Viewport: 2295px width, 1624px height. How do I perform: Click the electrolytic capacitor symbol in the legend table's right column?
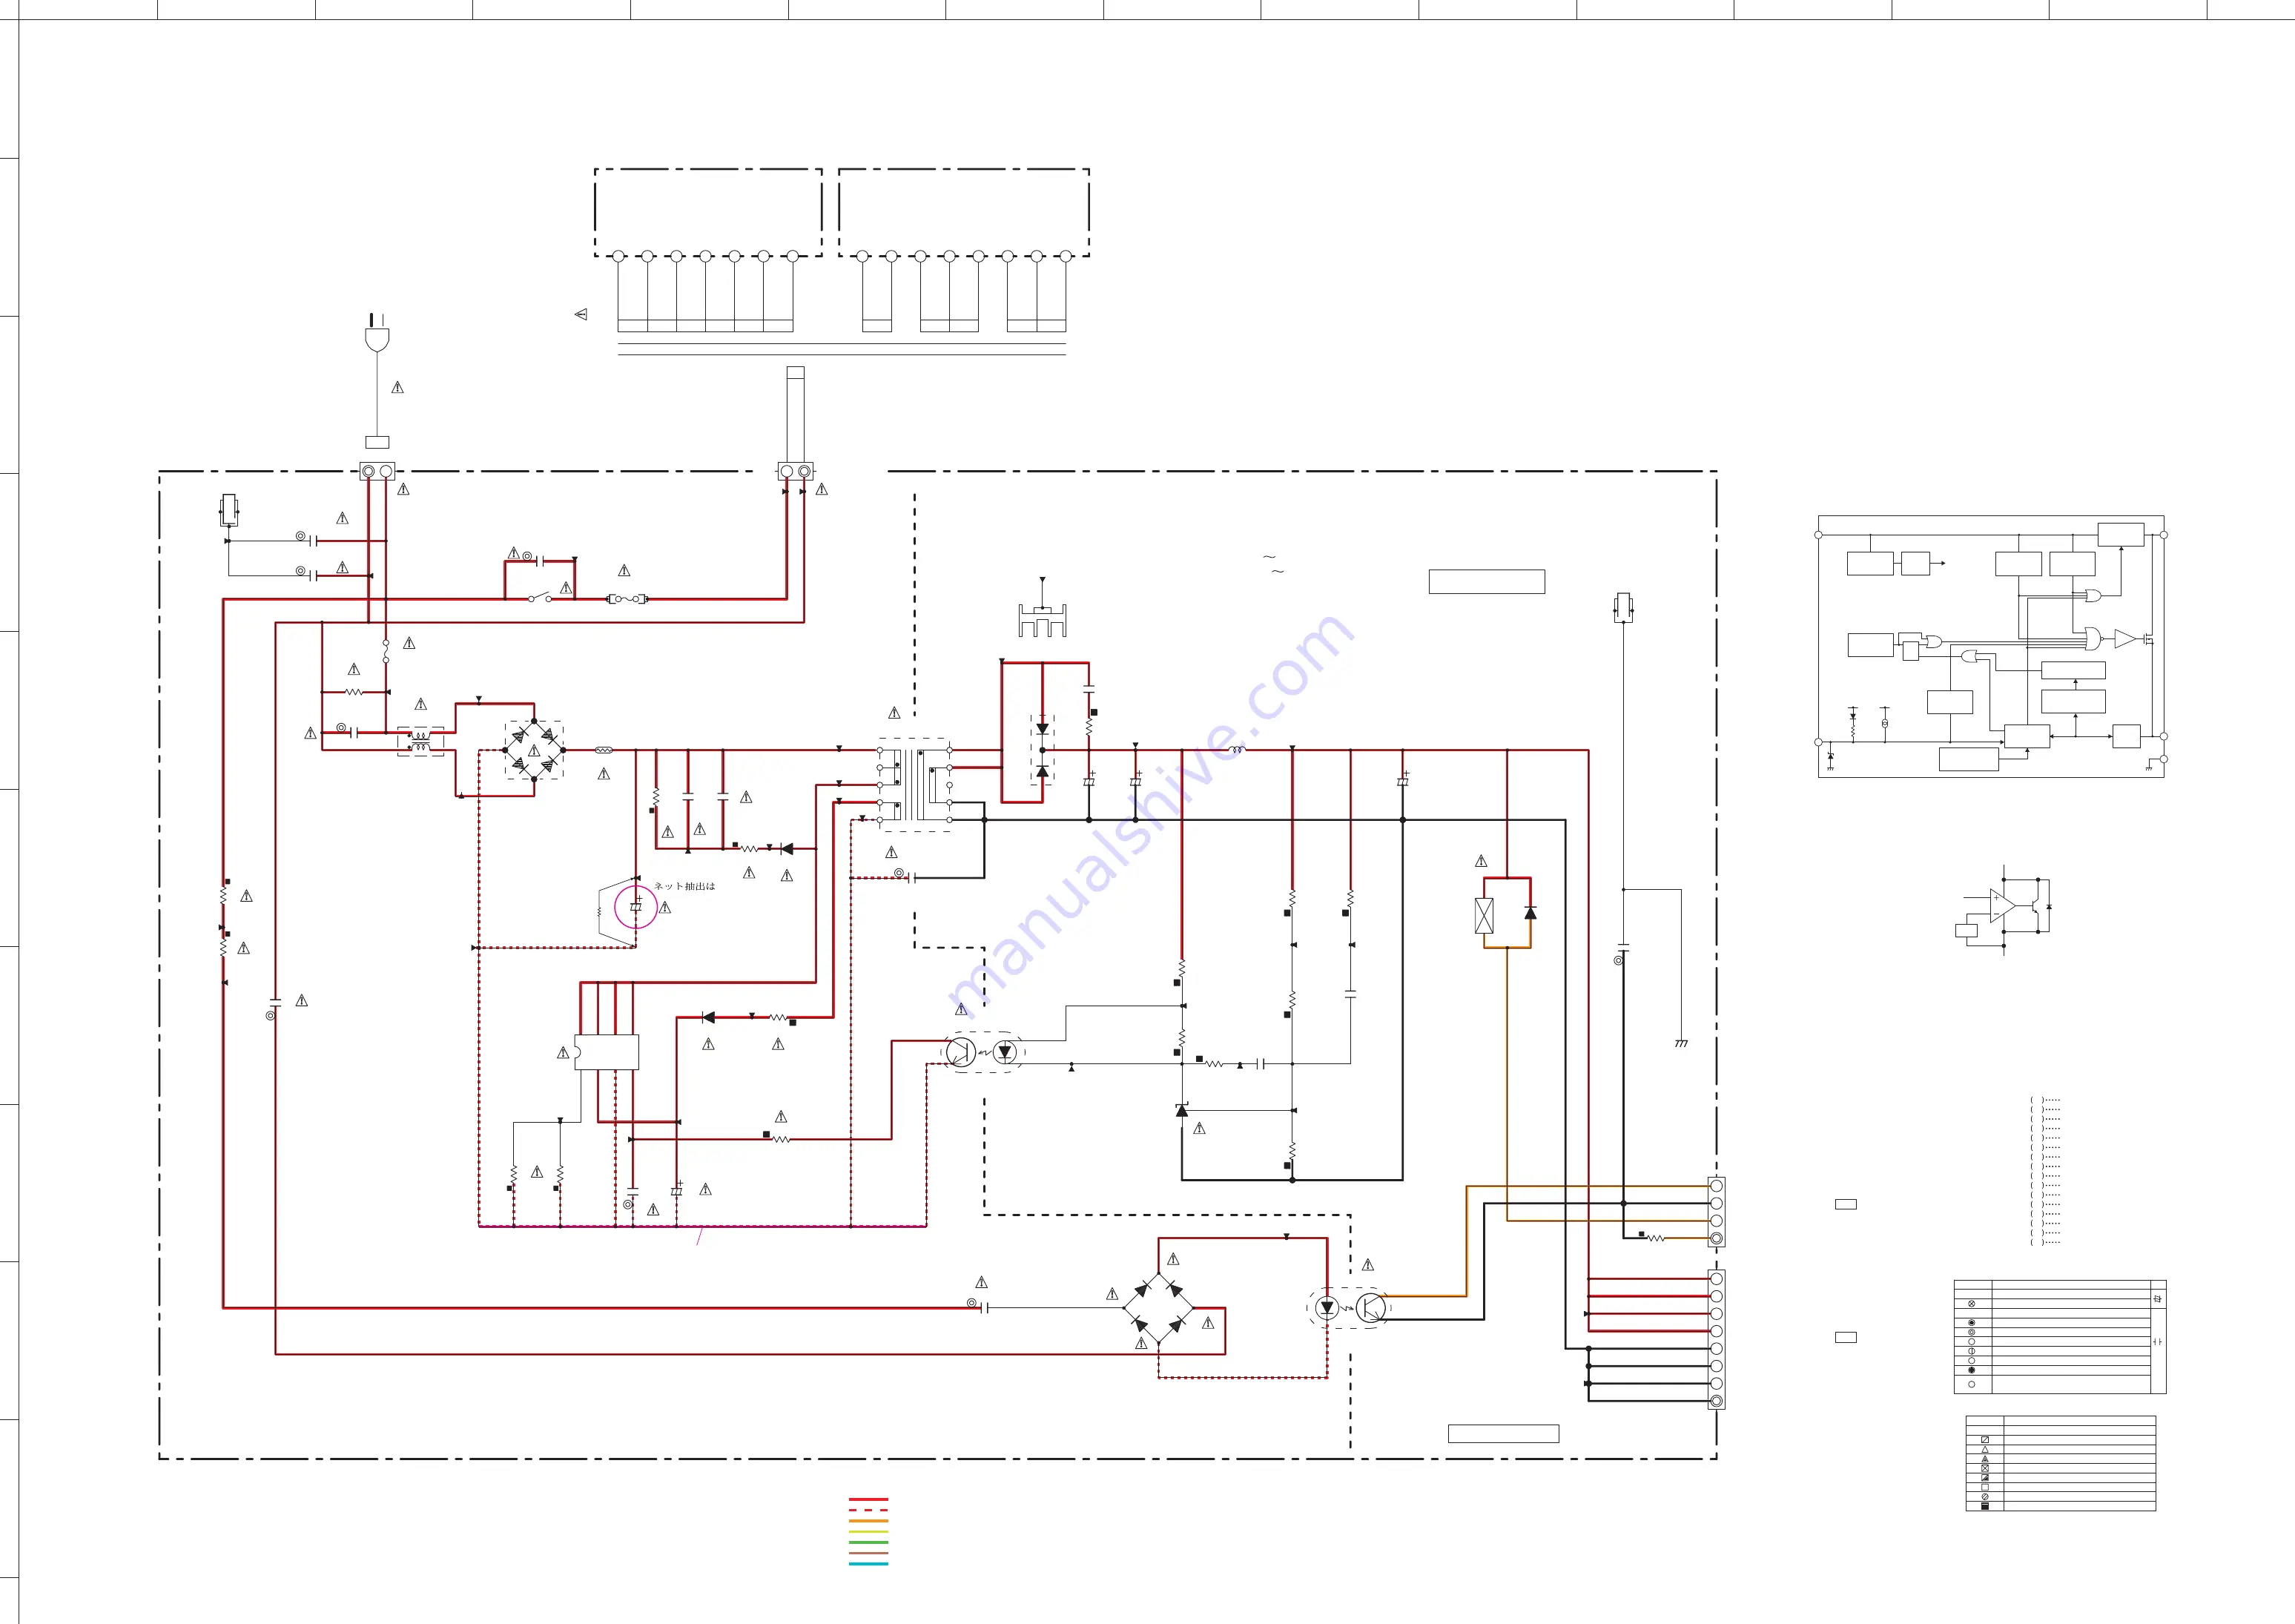click(x=2157, y=1298)
